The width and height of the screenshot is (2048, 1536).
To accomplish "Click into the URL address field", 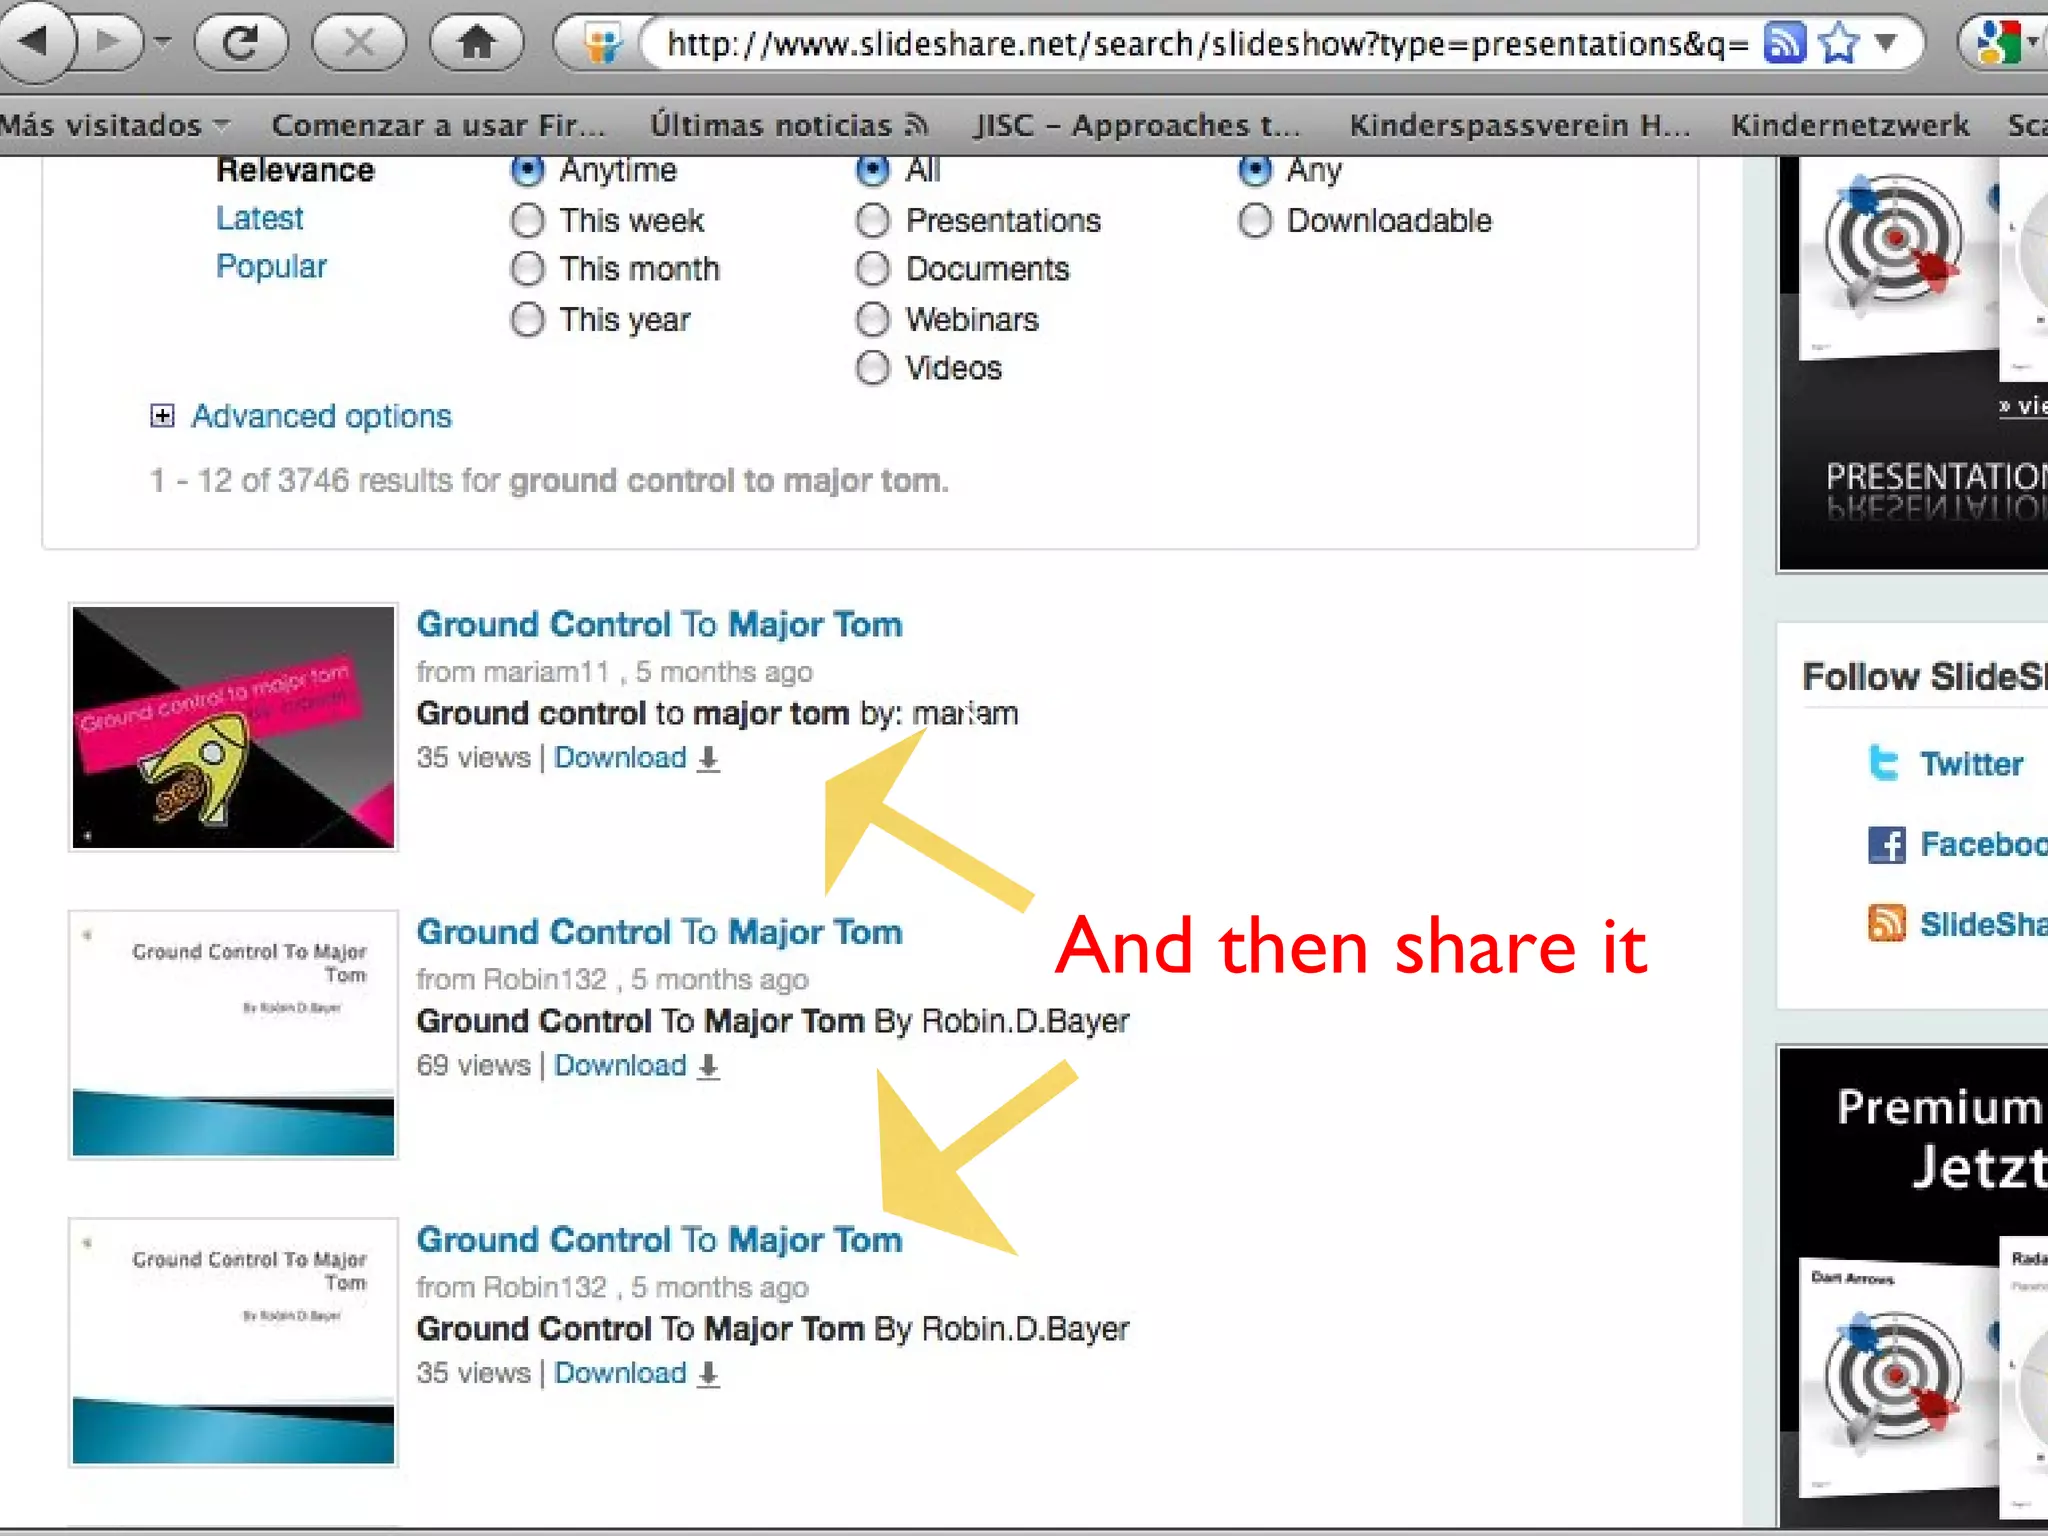I will coord(1200,44).
